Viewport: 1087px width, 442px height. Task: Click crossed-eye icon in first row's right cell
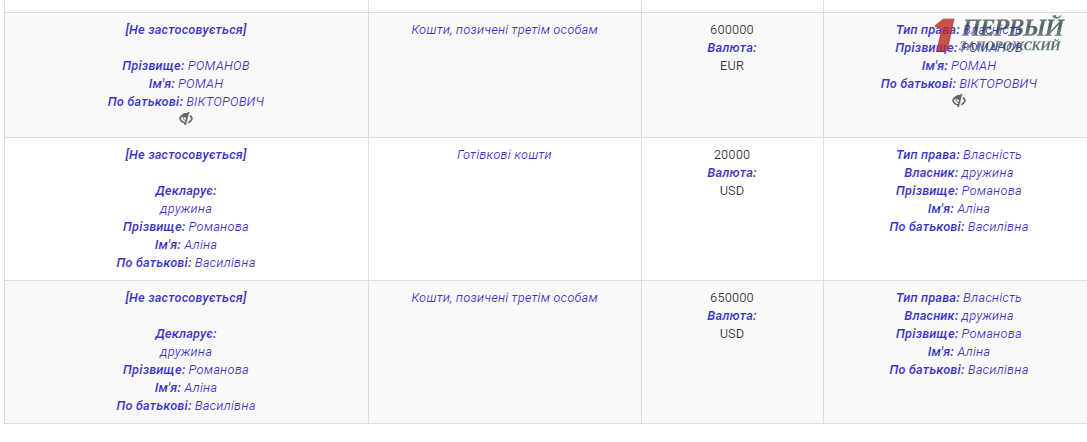tap(959, 101)
